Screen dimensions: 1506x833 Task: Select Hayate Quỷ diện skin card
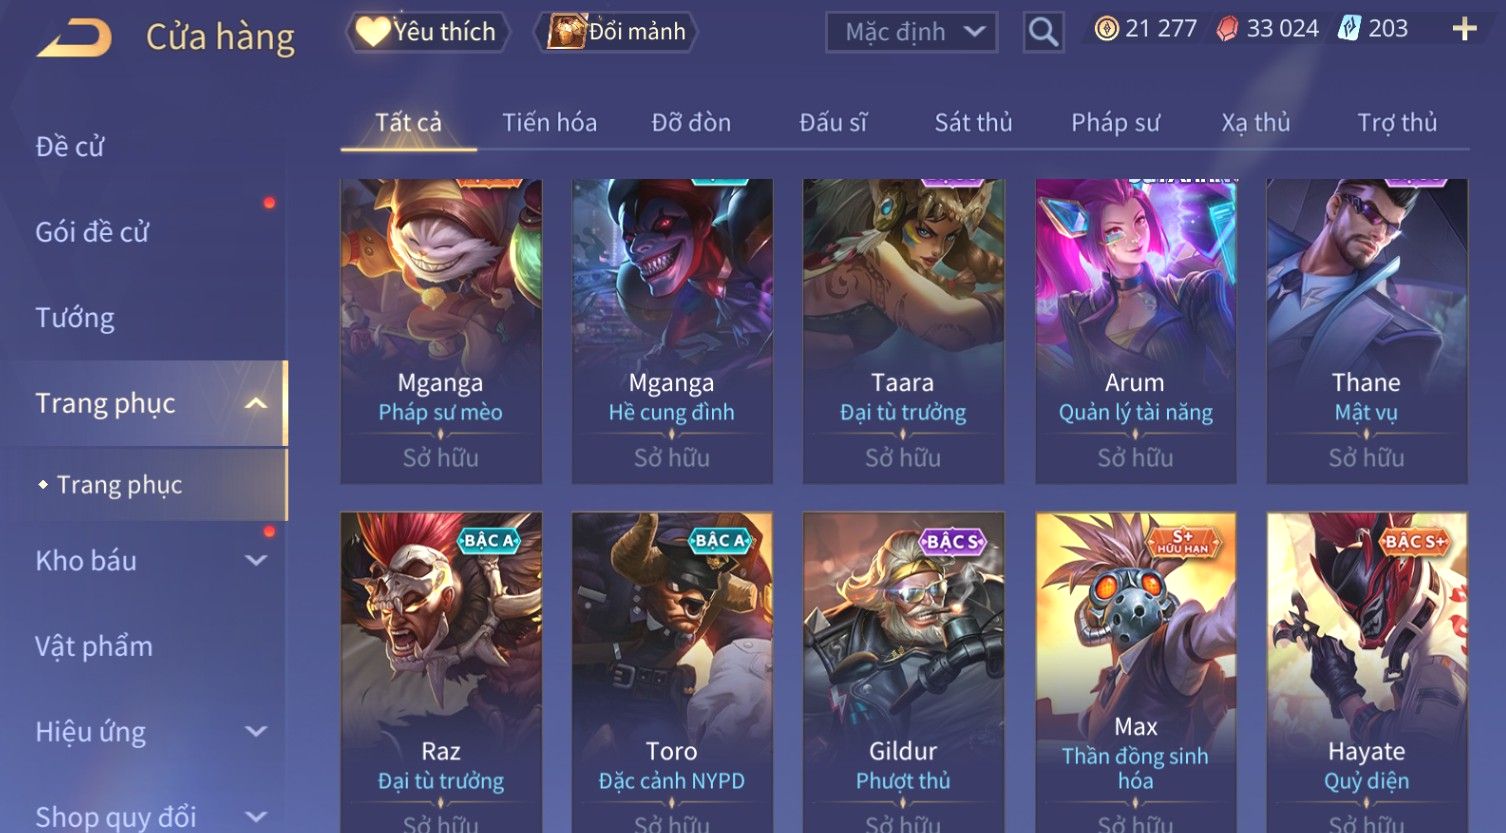point(1366,672)
